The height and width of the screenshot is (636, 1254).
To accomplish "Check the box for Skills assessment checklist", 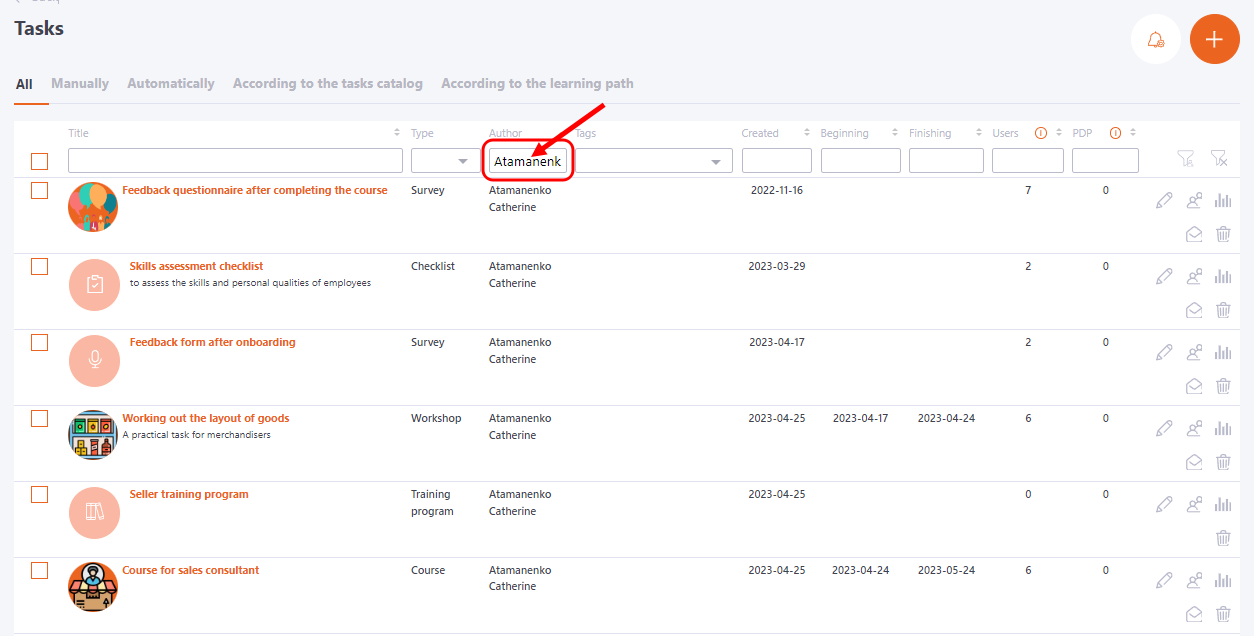I will click(40, 266).
